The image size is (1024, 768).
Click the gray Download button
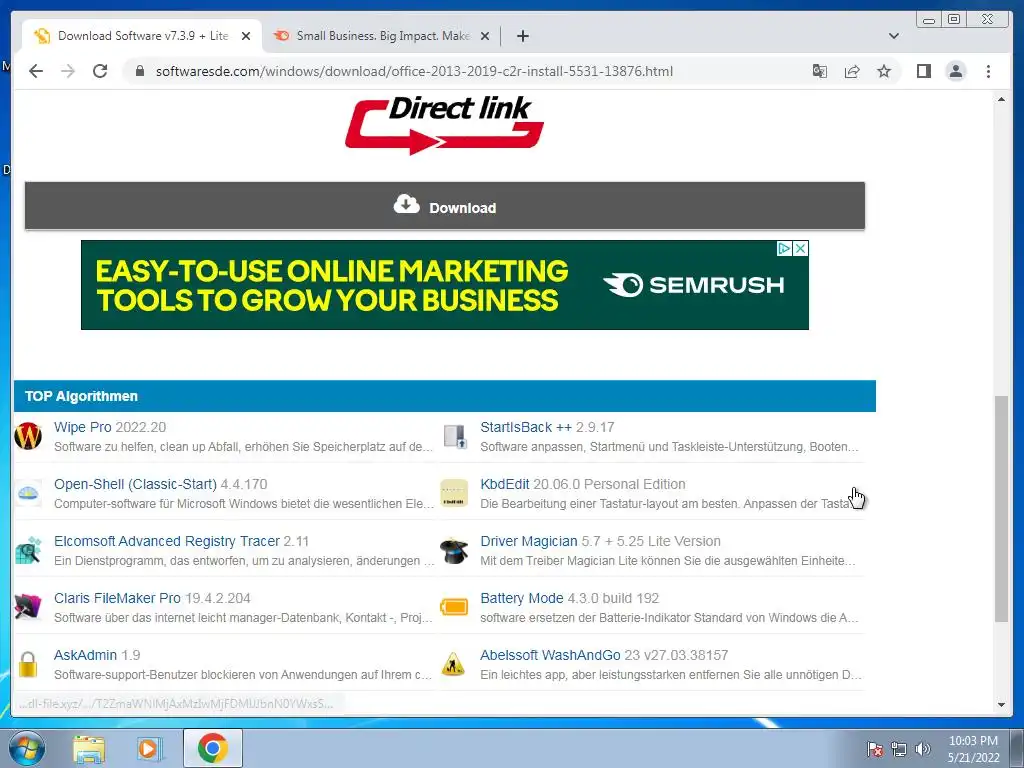pos(445,206)
